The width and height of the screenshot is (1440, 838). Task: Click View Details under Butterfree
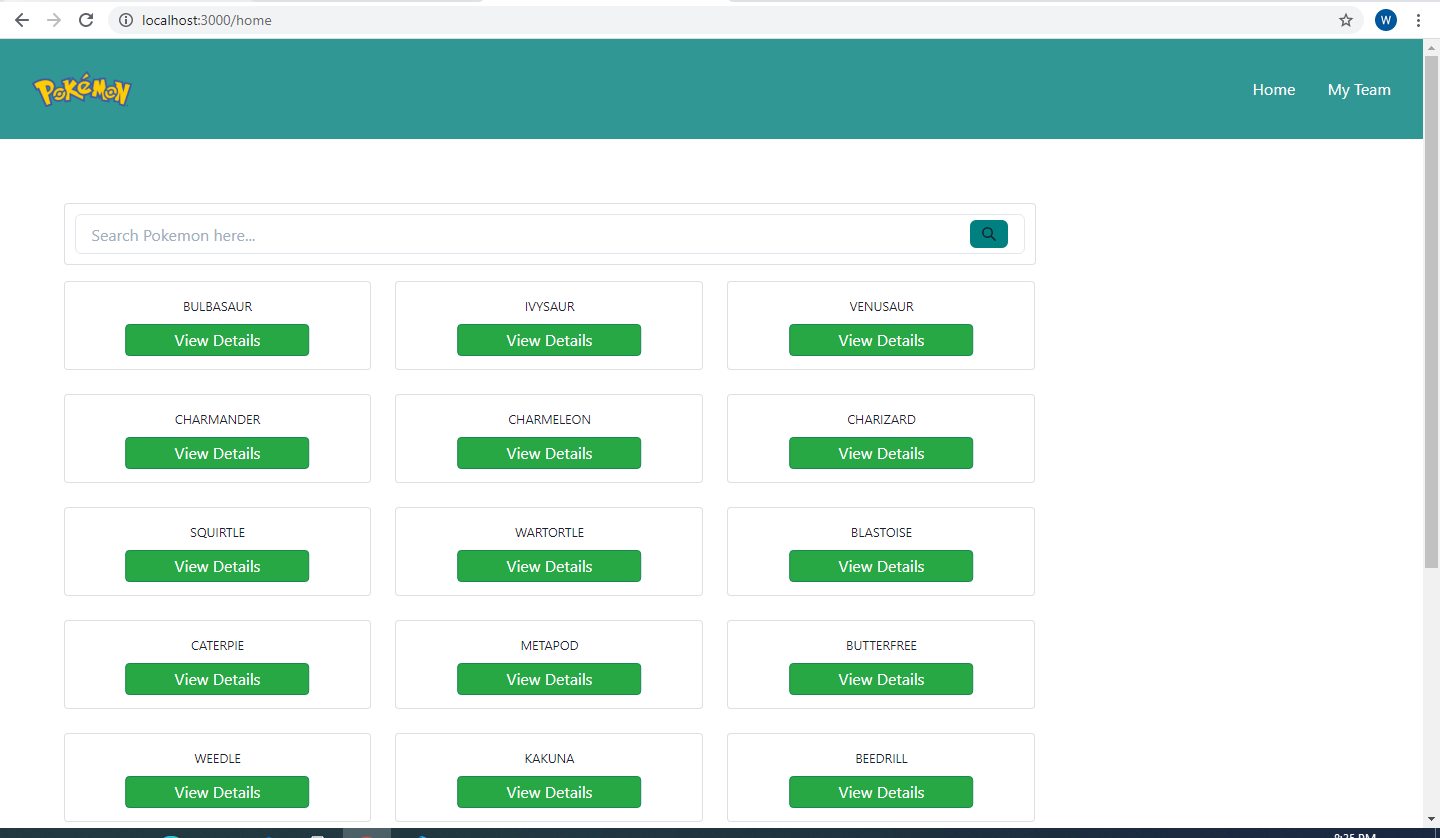(x=881, y=679)
